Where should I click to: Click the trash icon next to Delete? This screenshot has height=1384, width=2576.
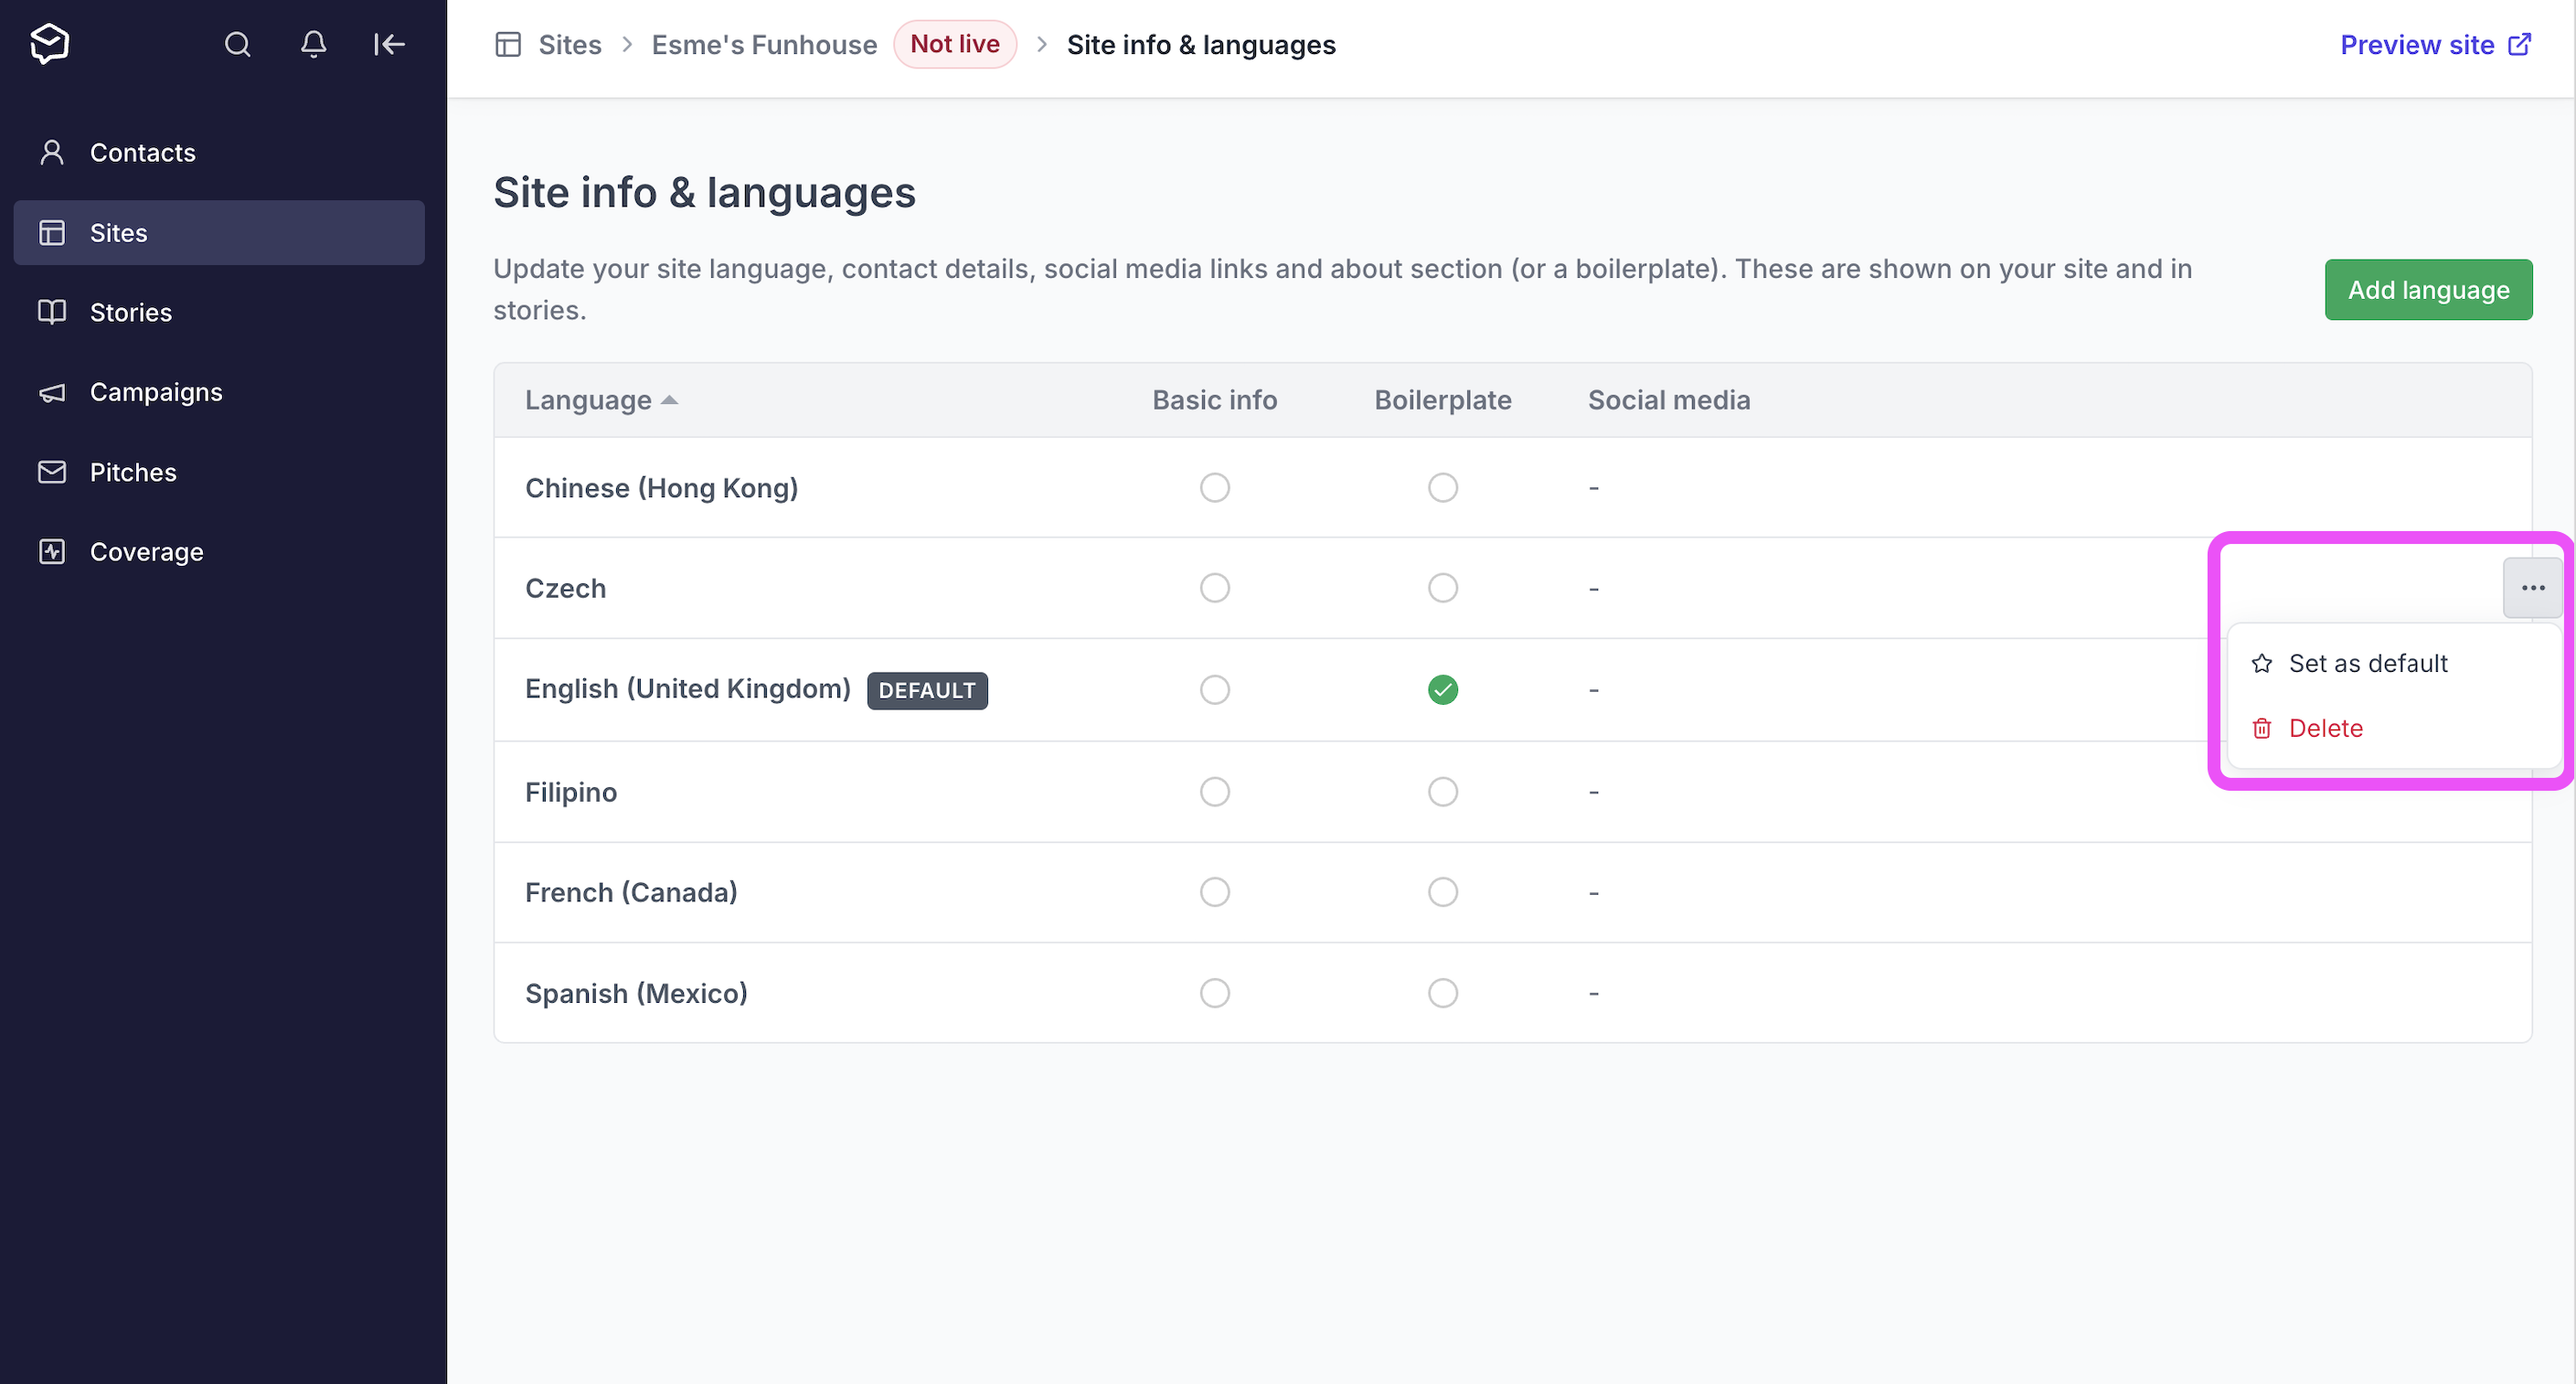pos(2262,728)
